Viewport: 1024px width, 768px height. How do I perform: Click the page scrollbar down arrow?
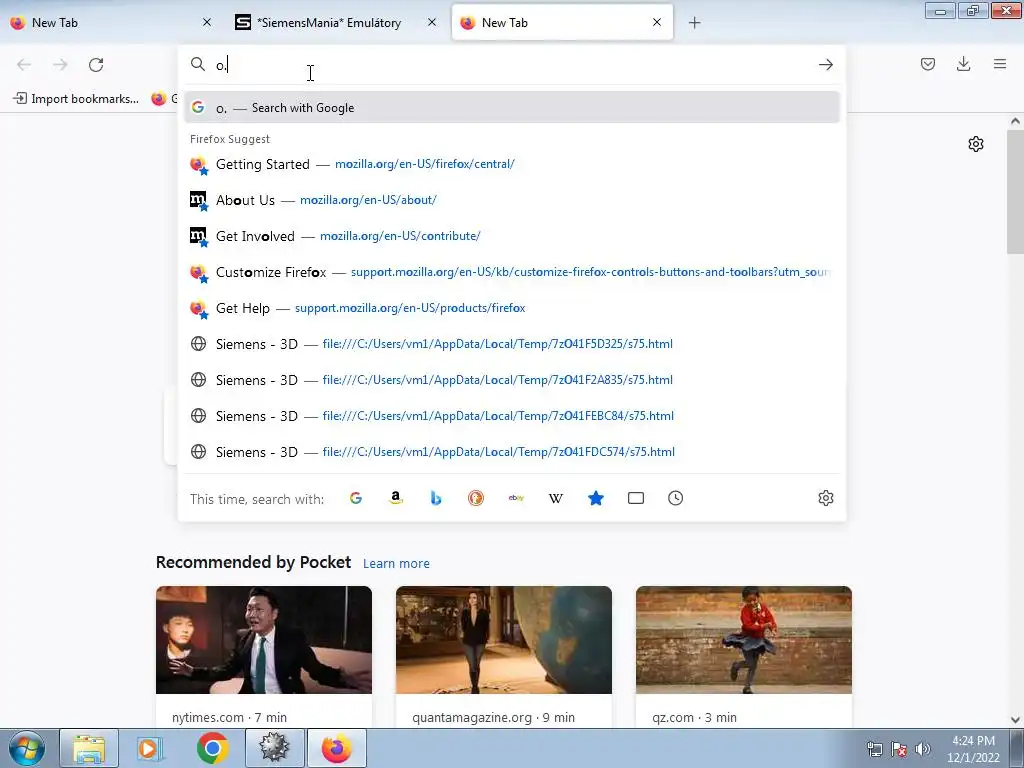coord(1015,720)
